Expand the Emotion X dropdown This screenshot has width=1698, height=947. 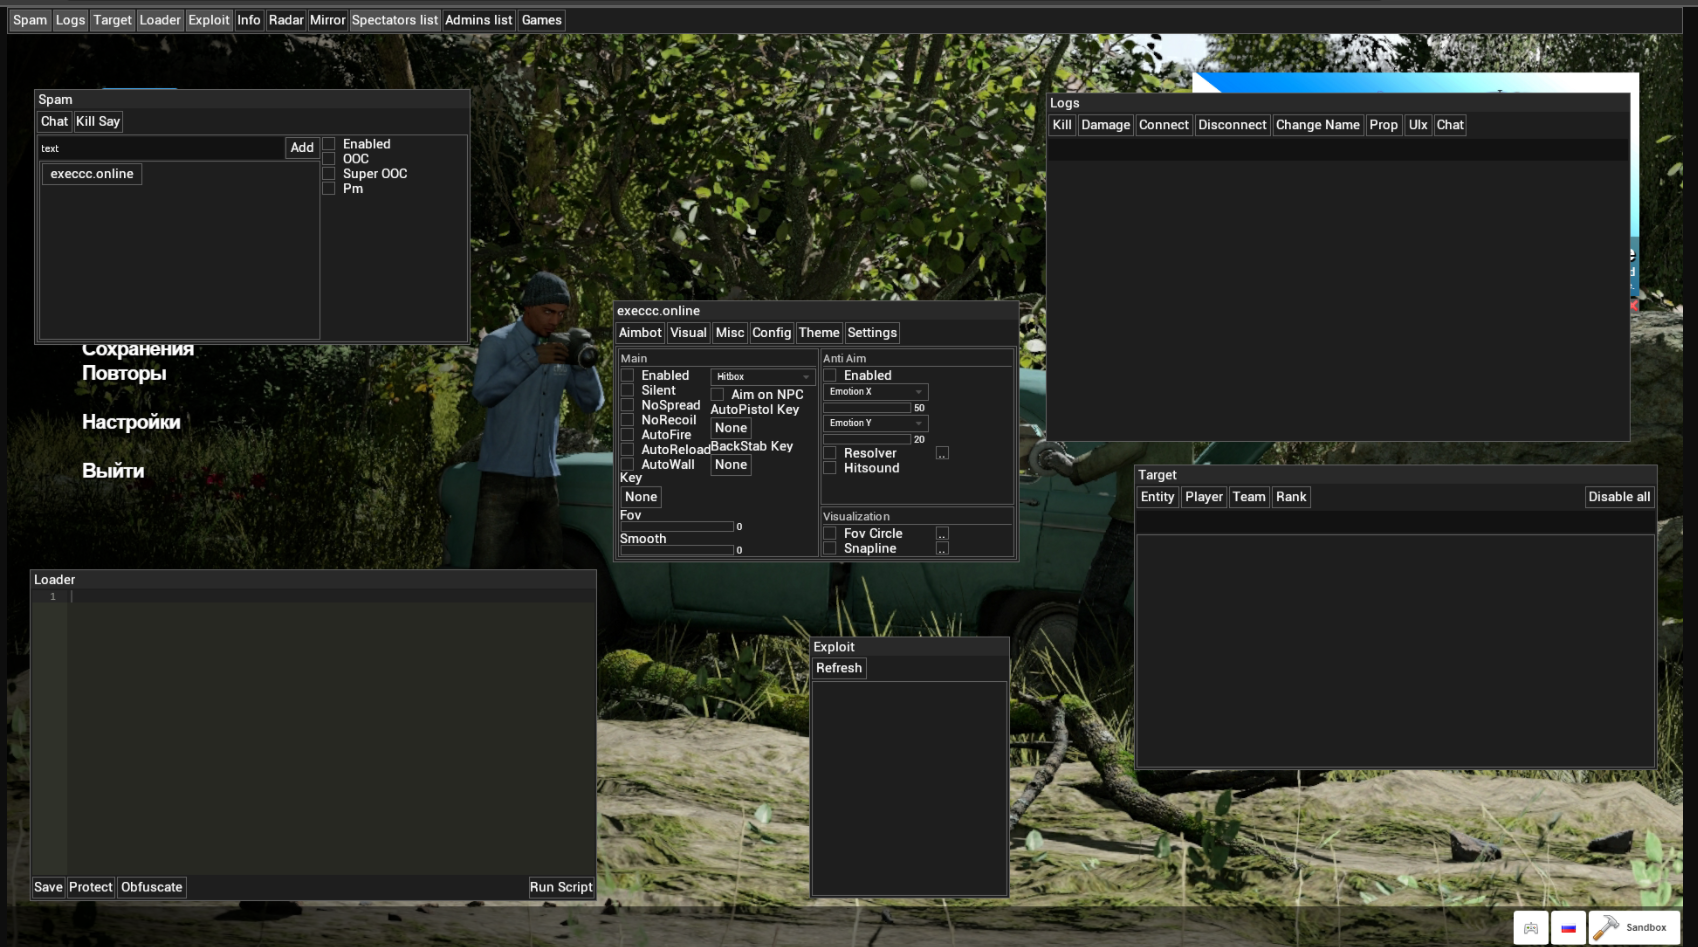point(874,391)
